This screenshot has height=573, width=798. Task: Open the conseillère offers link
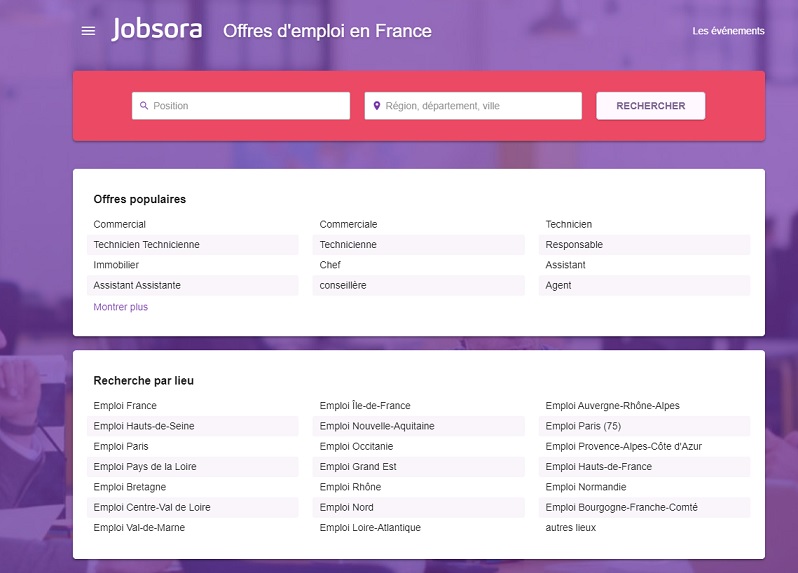(343, 285)
